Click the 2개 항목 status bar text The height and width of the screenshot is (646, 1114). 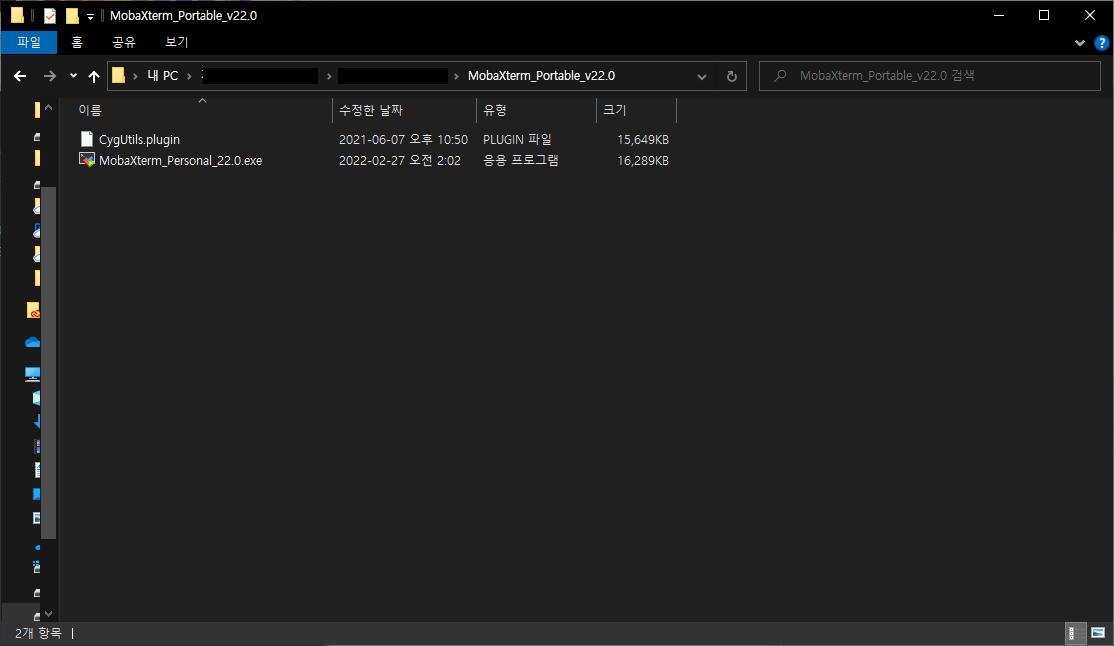[x=38, y=633]
